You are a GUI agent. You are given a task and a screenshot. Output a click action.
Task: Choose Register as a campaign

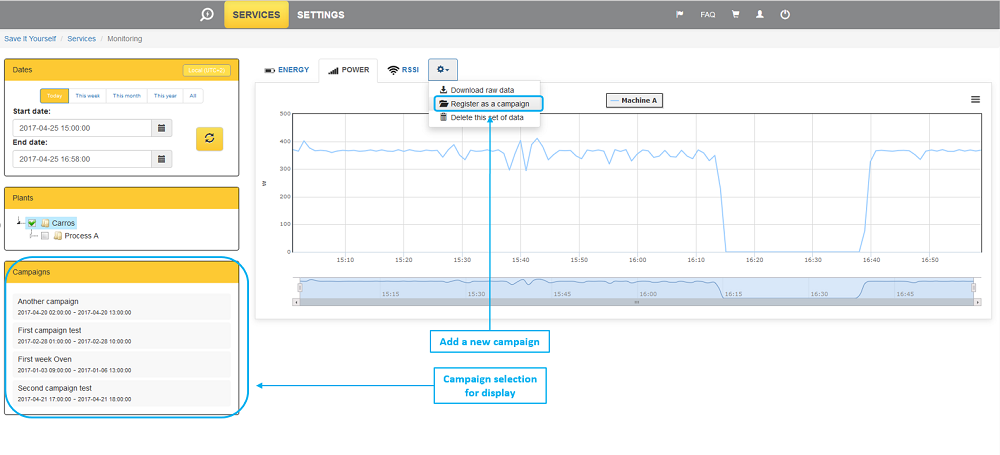pos(489,103)
